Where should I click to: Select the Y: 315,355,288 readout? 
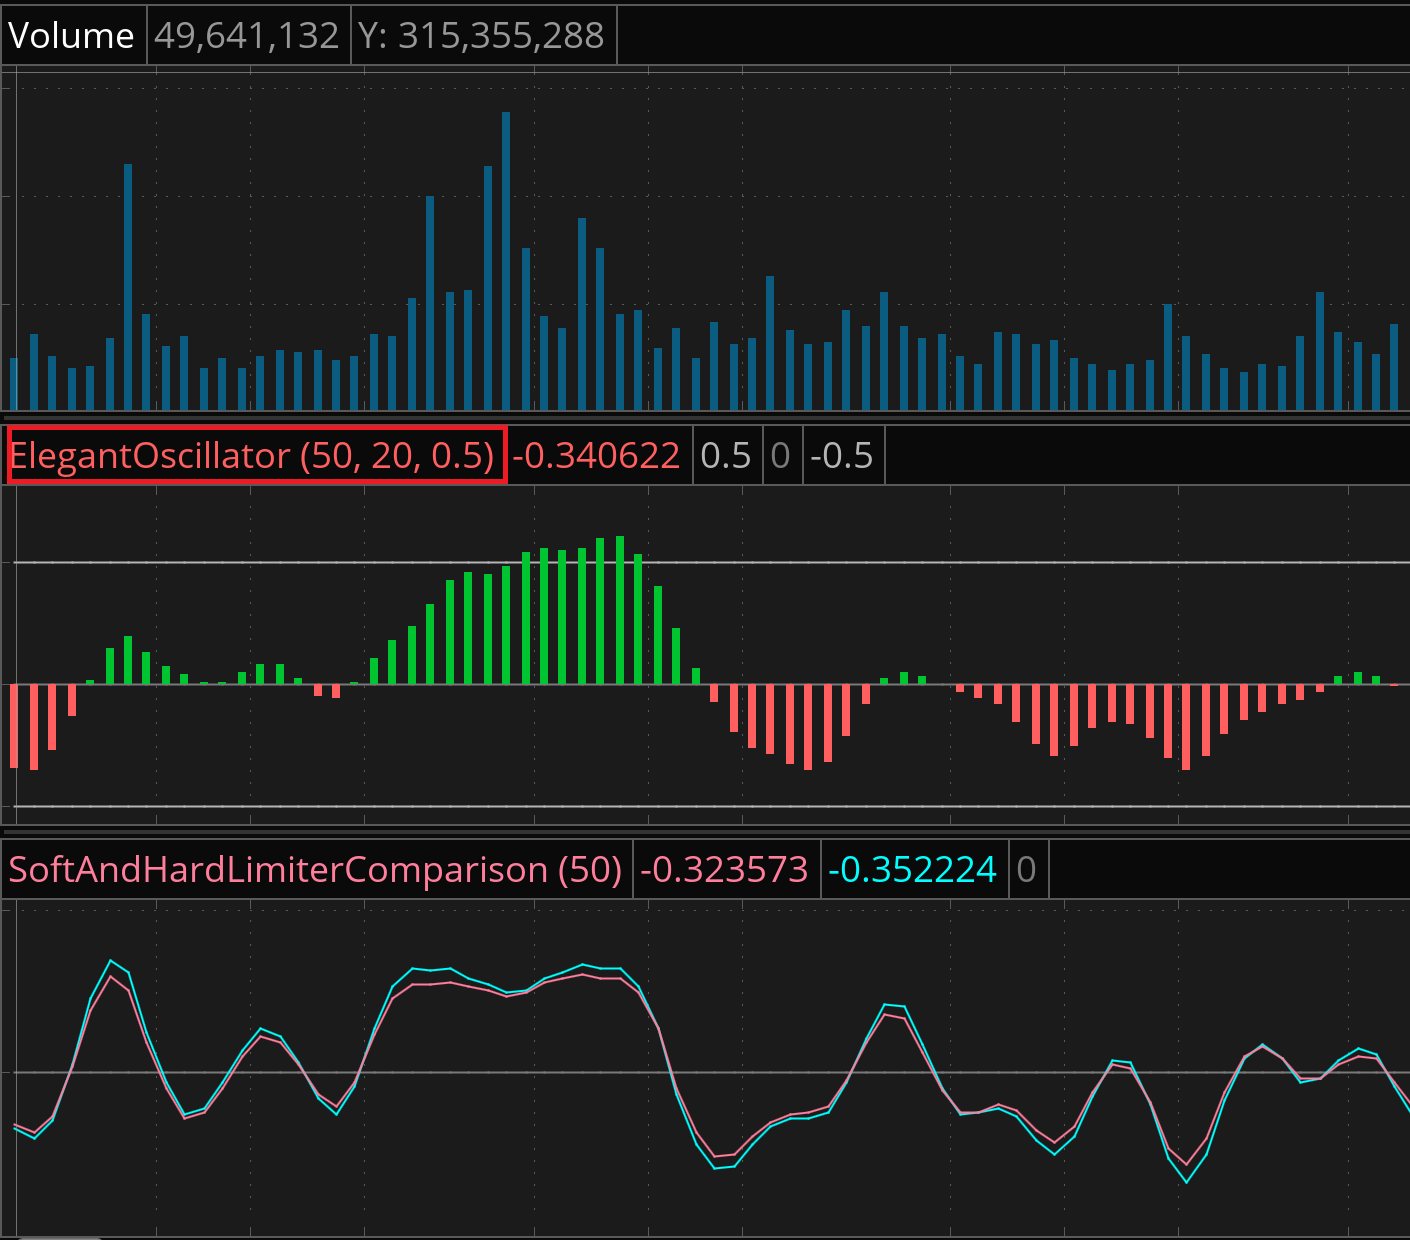(482, 36)
